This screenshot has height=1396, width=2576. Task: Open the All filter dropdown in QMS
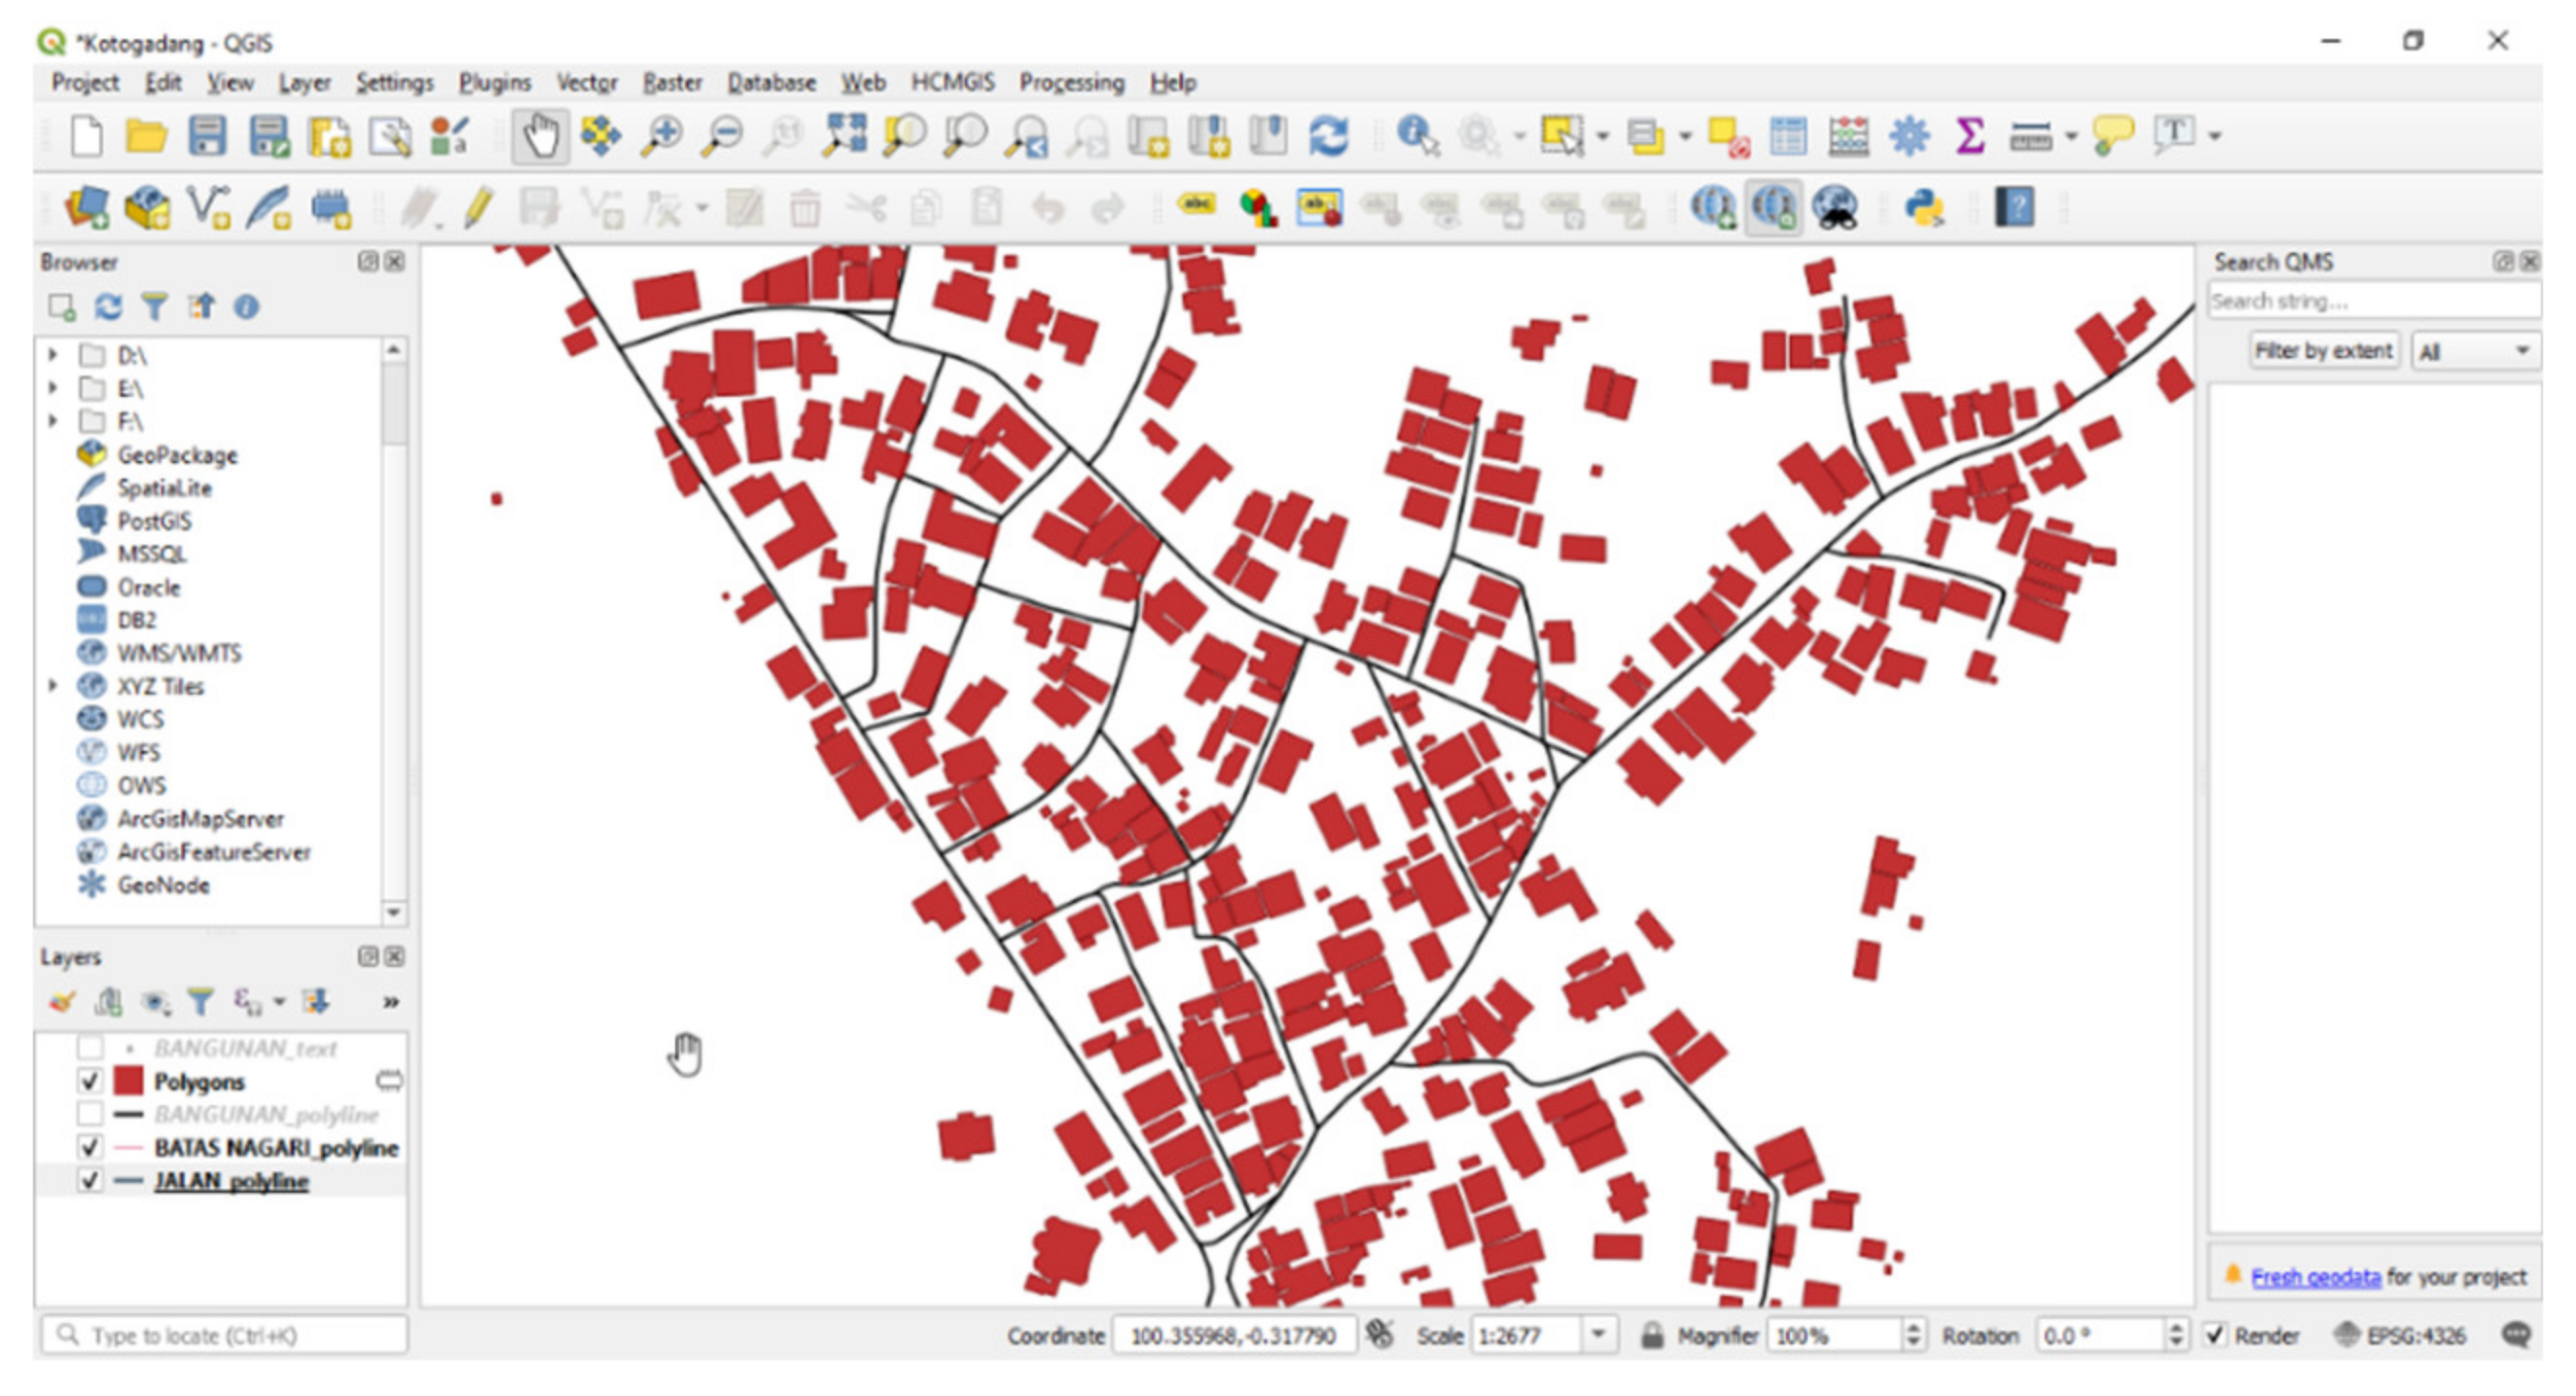click(x=2475, y=352)
